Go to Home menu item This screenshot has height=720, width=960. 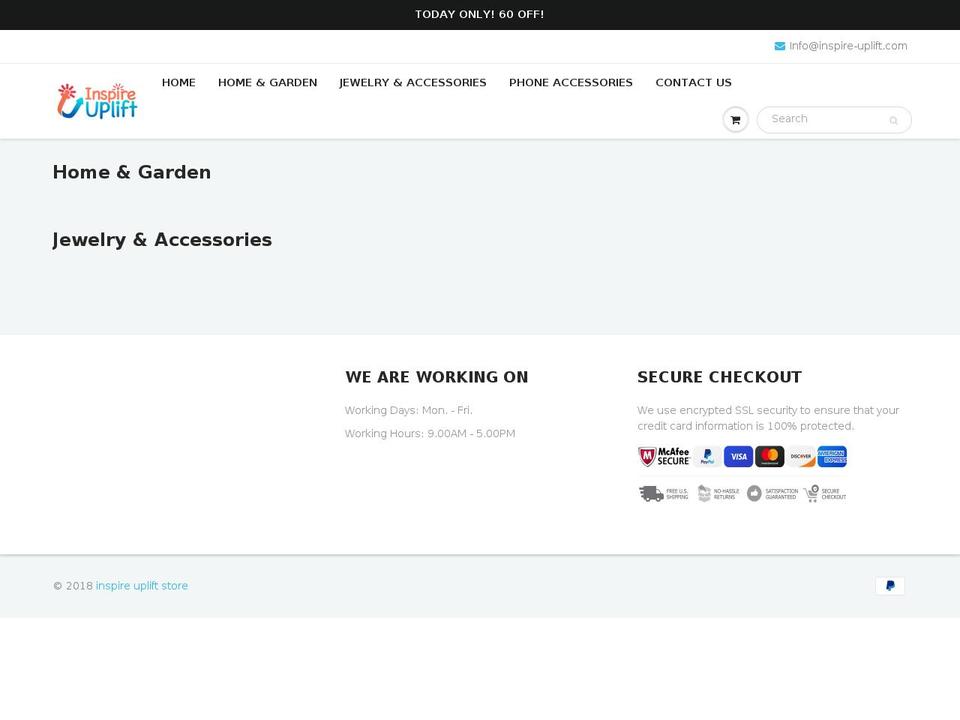coord(179,83)
